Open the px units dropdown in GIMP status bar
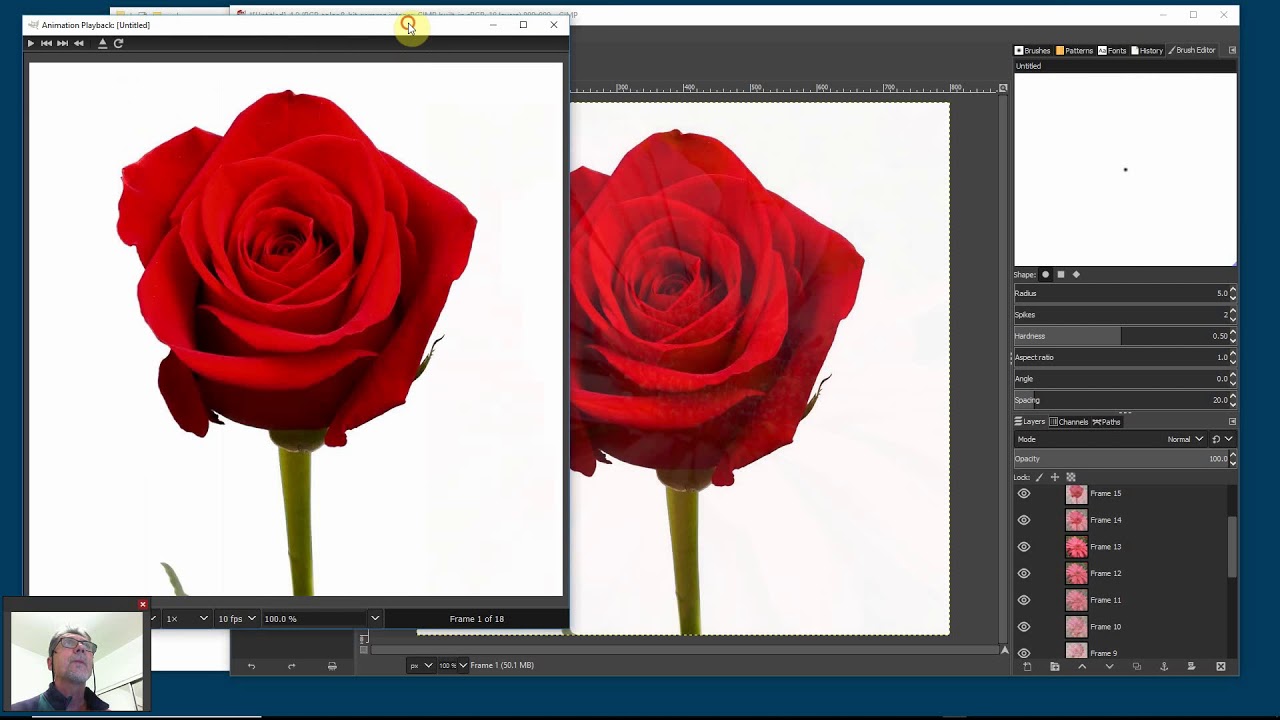Image resolution: width=1280 pixels, height=720 pixels. (x=421, y=666)
